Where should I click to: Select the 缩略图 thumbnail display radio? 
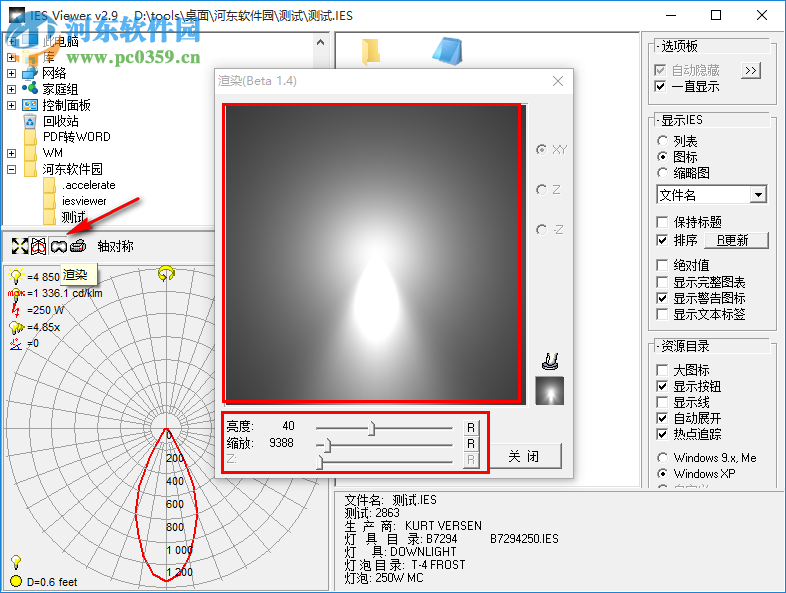tap(662, 173)
